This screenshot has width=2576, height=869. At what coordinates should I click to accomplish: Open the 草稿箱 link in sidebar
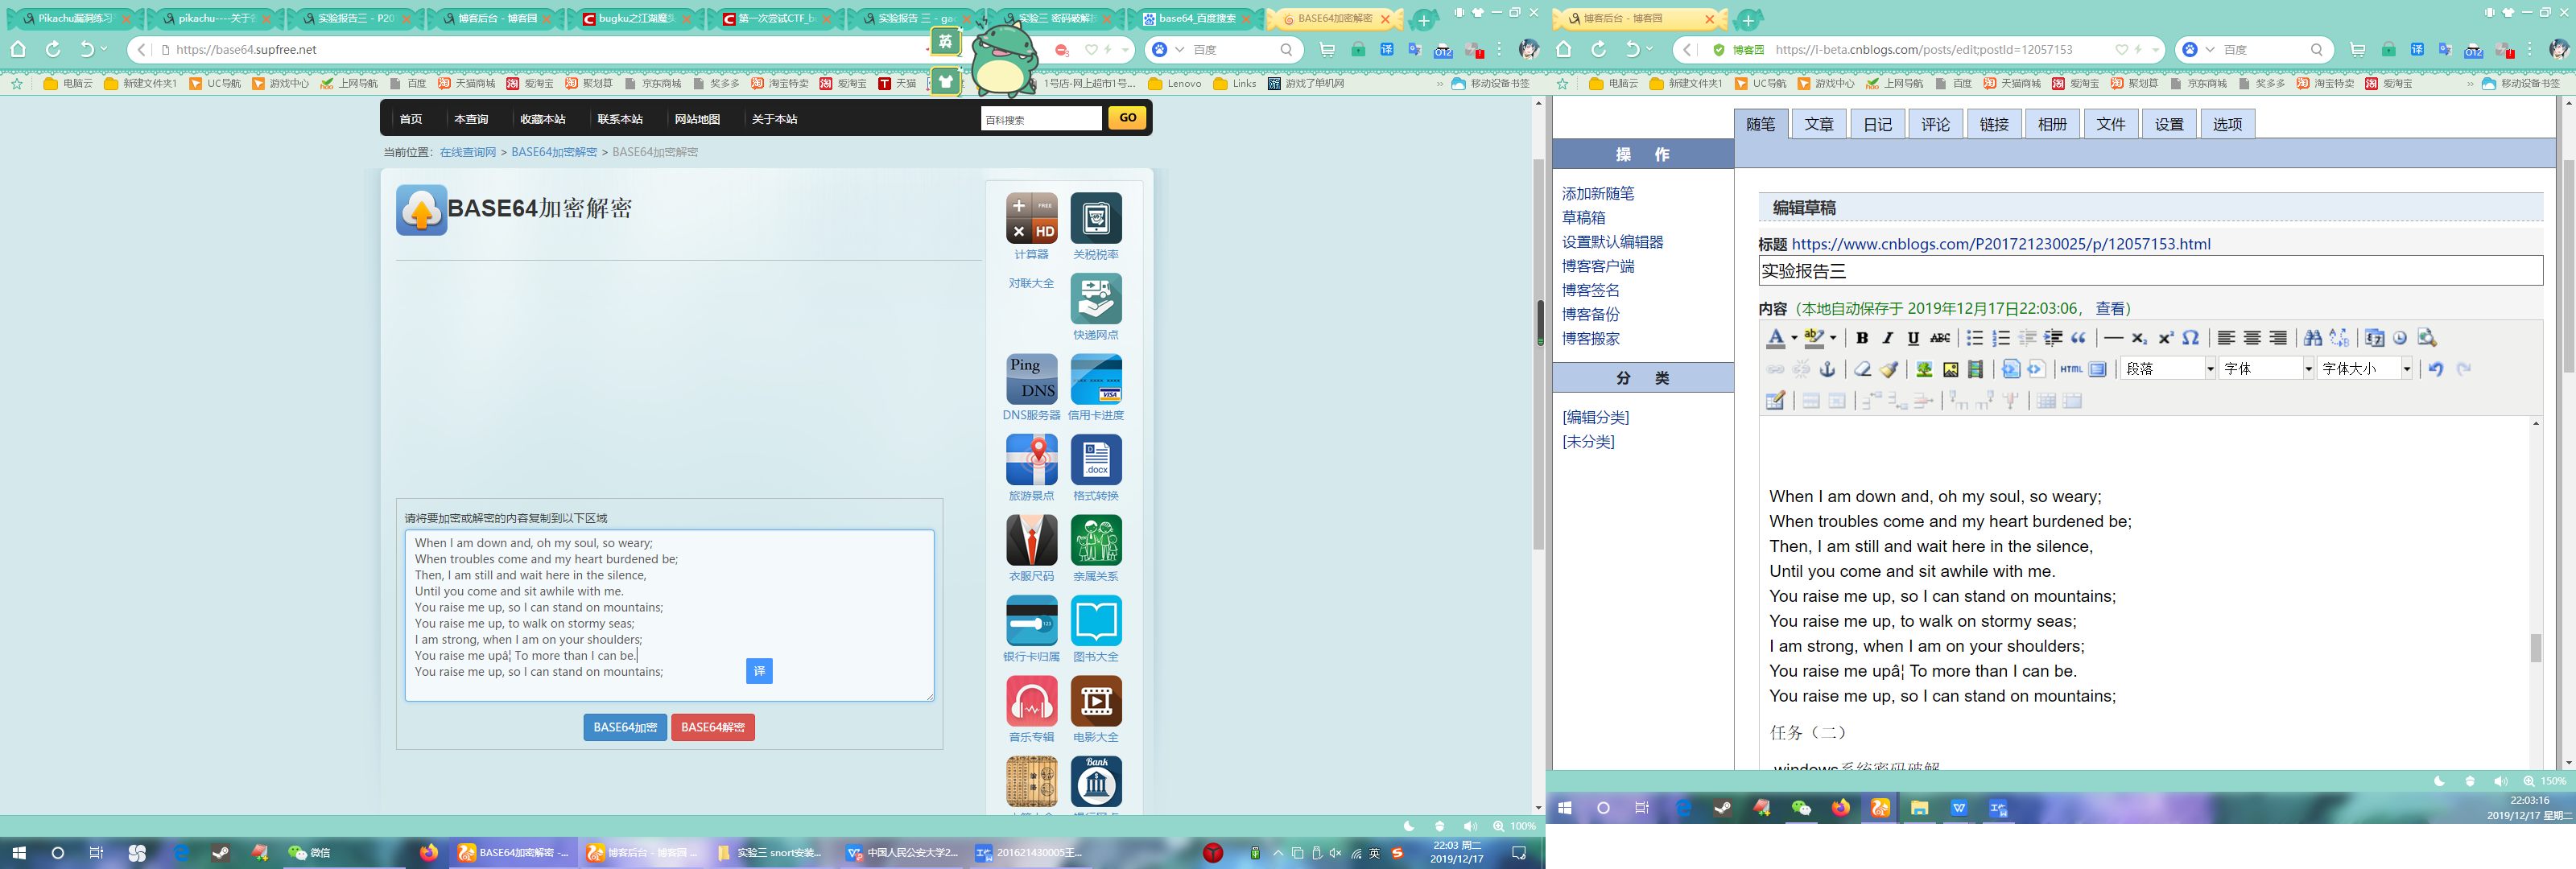pos(1584,218)
